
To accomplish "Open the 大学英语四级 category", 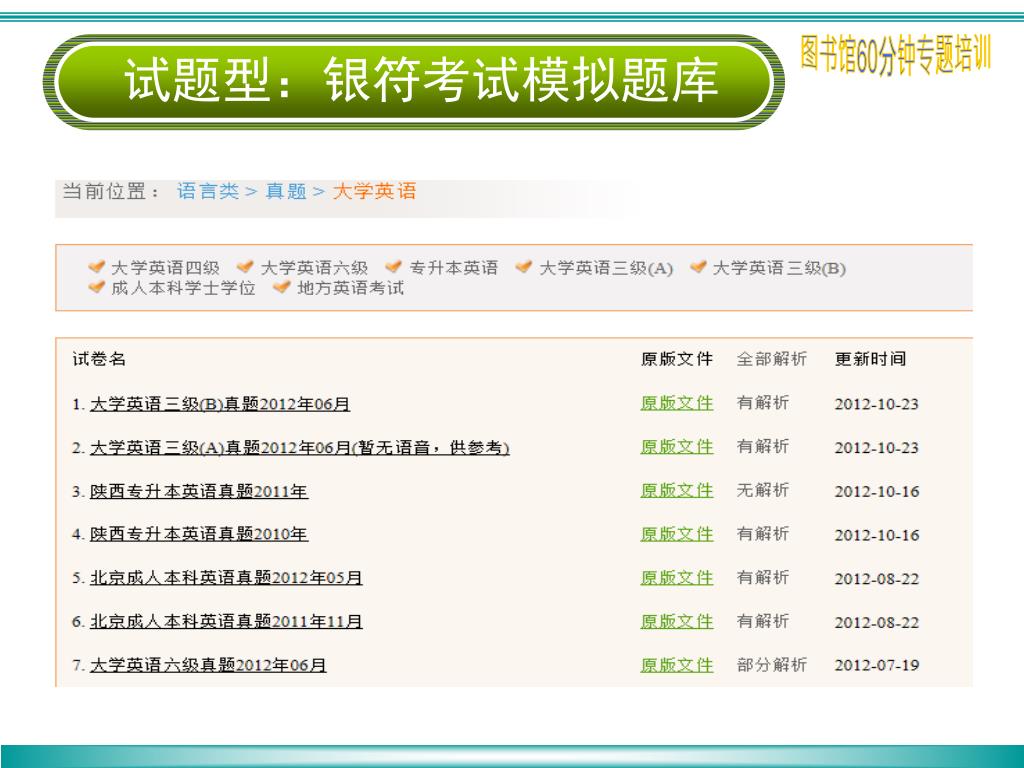I will click(165, 268).
